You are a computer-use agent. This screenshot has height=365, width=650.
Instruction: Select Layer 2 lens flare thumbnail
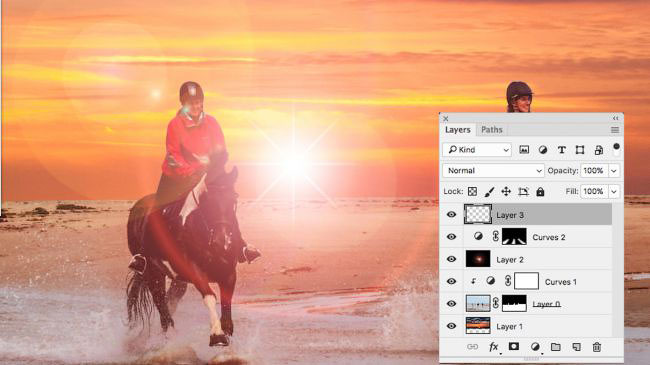(478, 259)
